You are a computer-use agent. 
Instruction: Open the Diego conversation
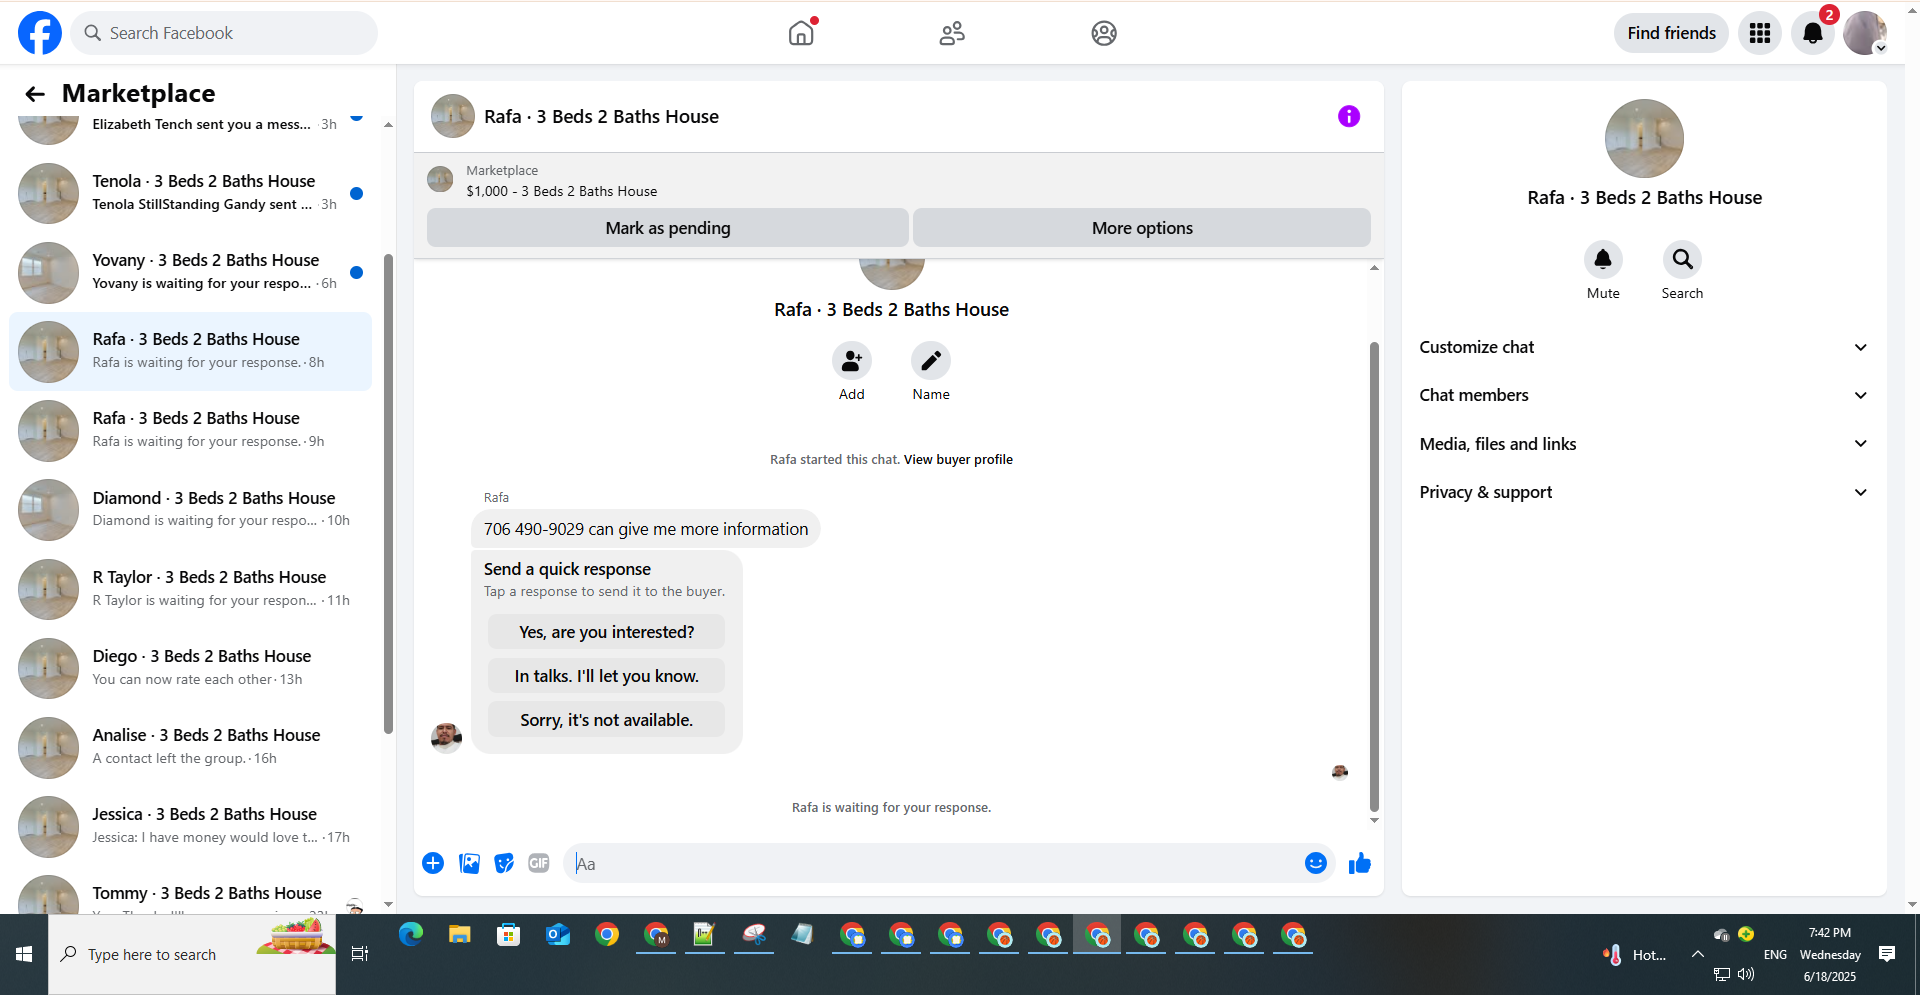(x=190, y=667)
